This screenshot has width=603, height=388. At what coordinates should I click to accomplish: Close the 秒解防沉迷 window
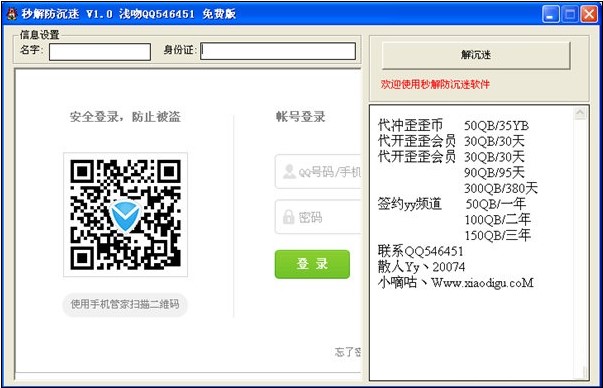point(589,14)
